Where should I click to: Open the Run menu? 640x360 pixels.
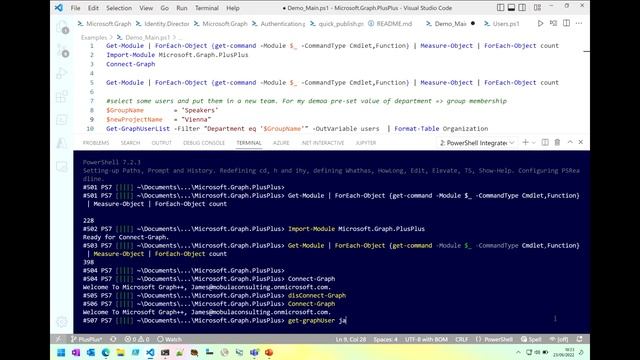(x=182, y=8)
